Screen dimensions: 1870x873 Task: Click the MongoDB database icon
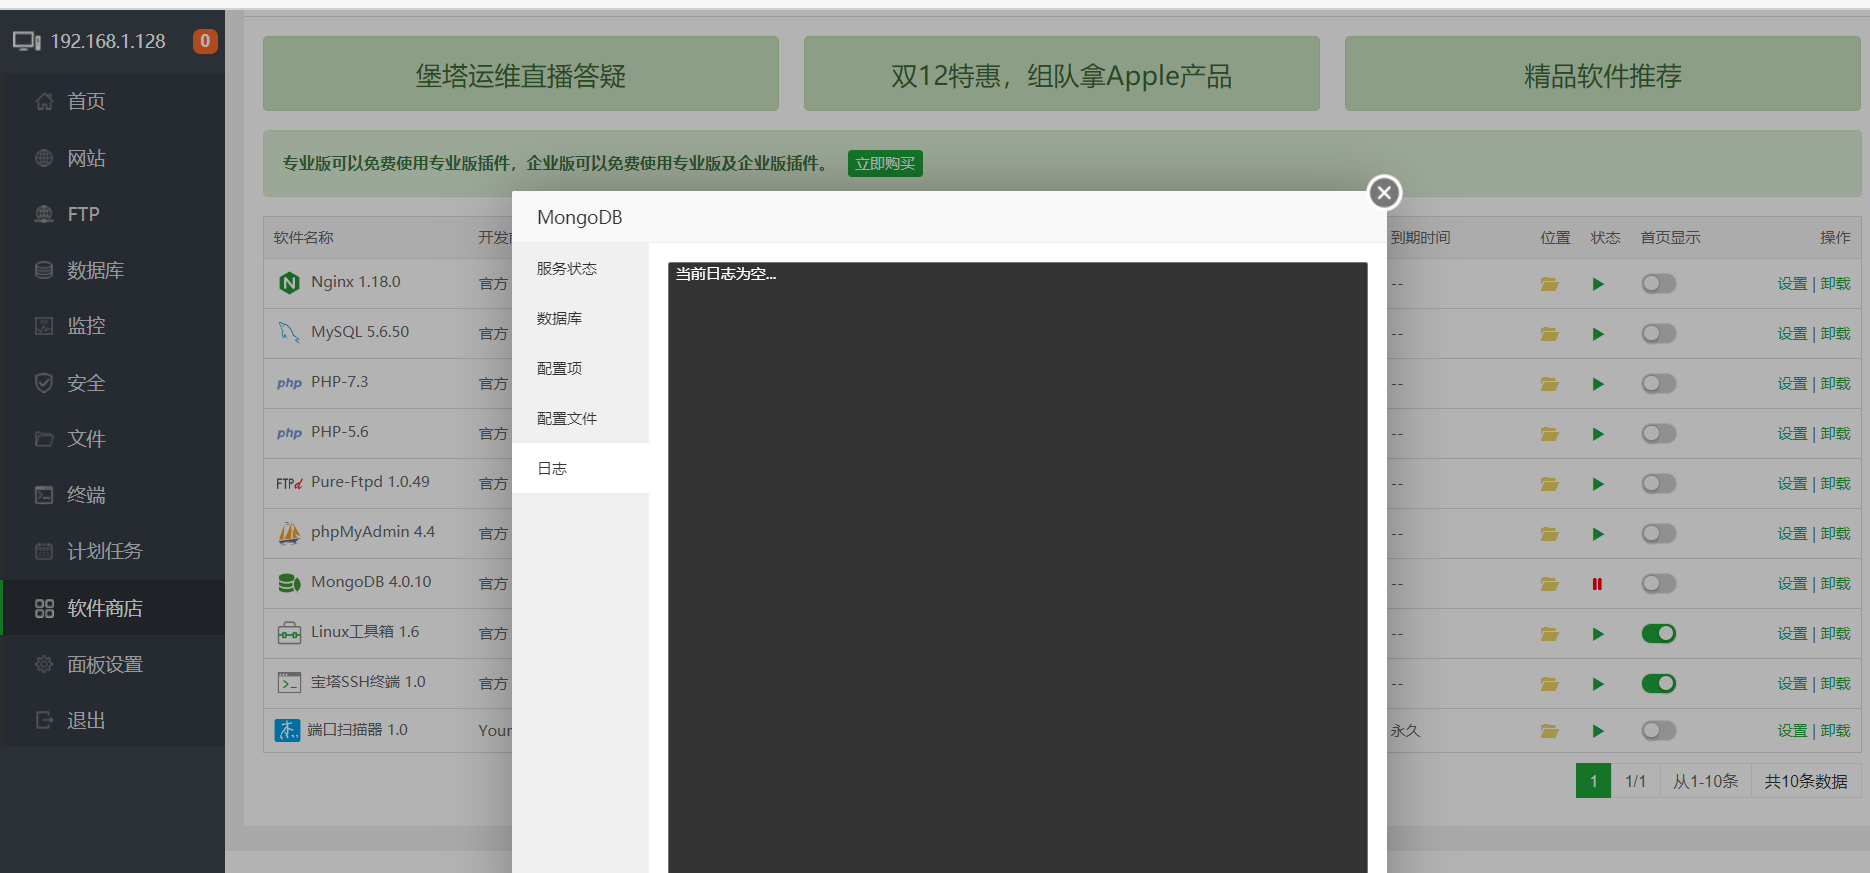(289, 583)
